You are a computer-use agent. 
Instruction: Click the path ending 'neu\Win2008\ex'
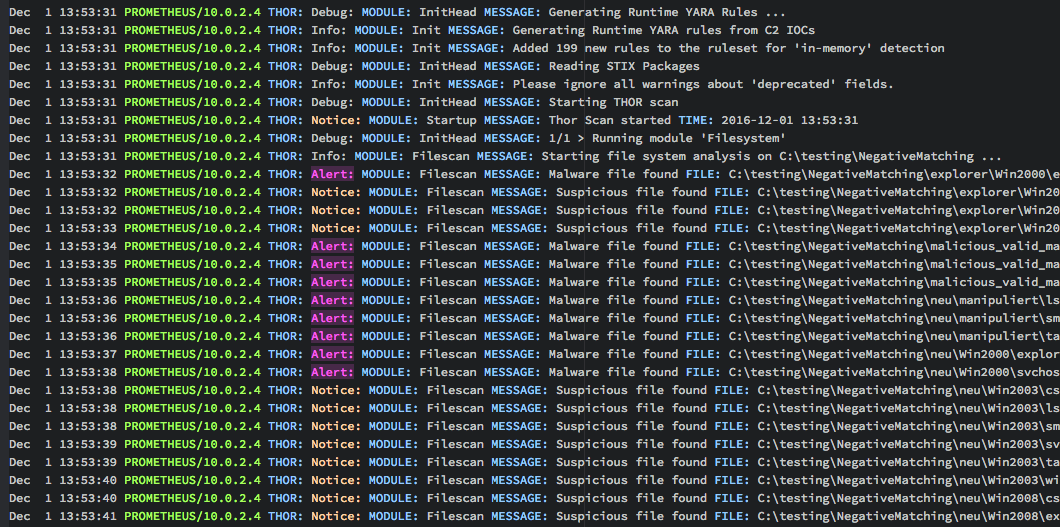pos(908,516)
